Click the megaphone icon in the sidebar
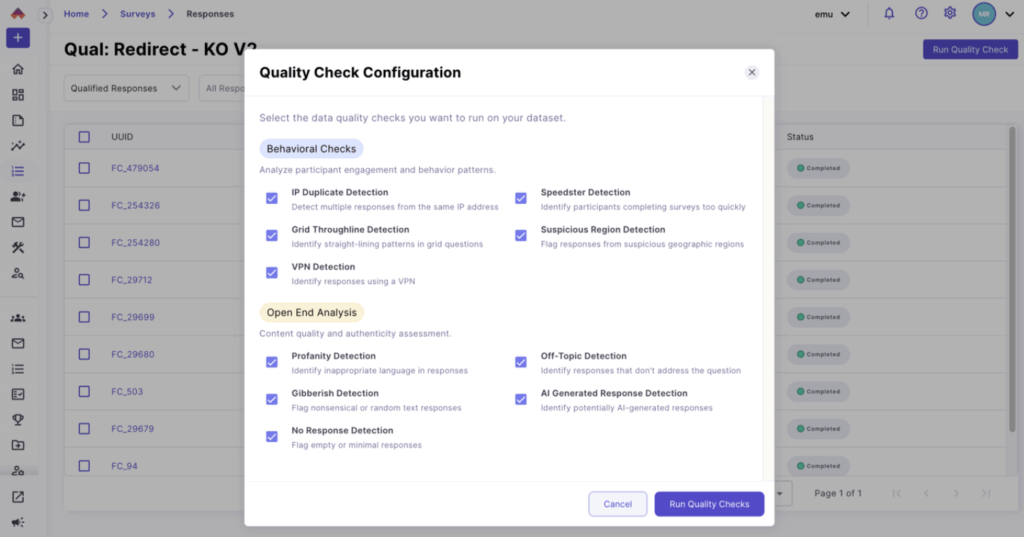1024x537 pixels. (18, 522)
